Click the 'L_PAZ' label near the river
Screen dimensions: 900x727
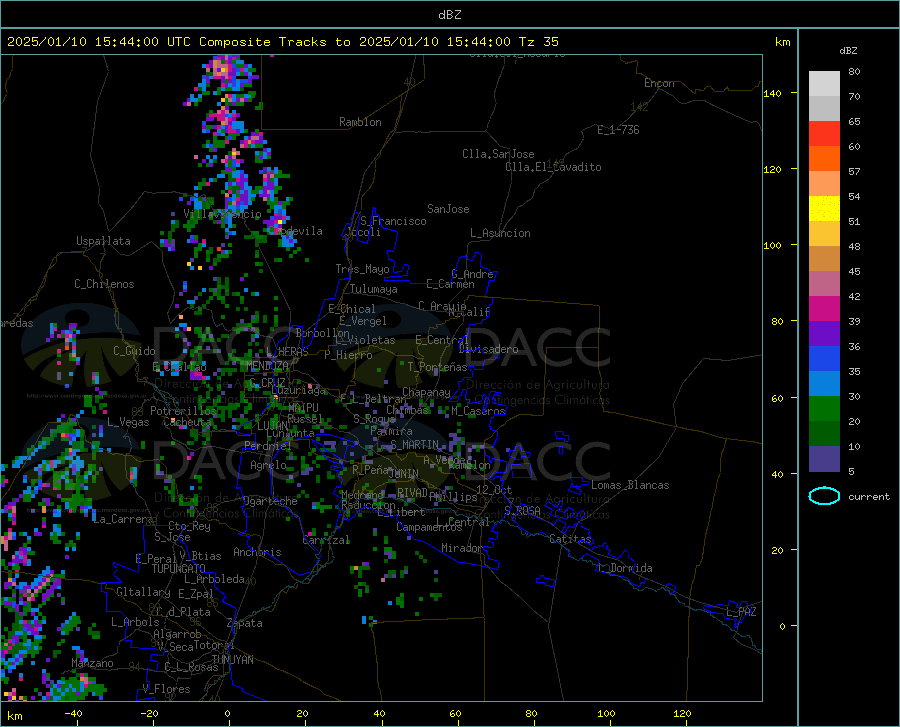point(741,612)
